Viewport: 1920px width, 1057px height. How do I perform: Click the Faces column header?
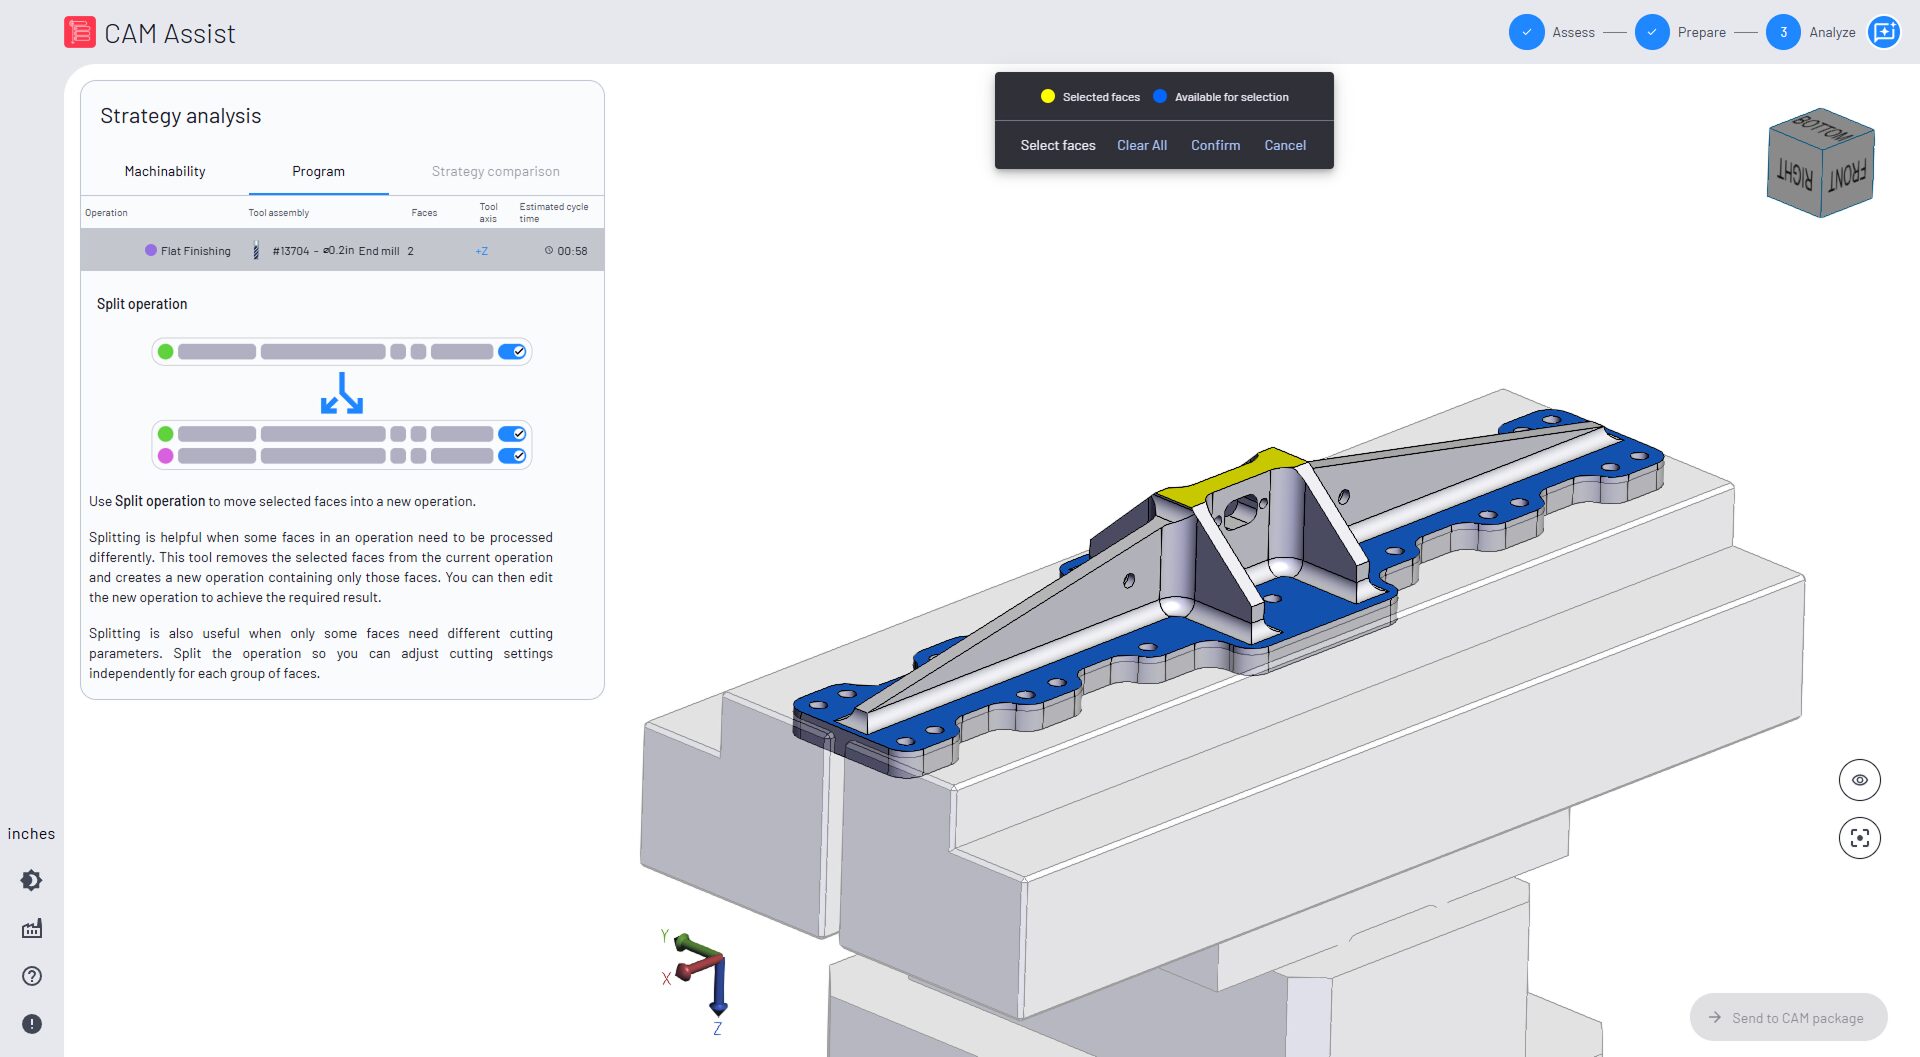click(424, 213)
